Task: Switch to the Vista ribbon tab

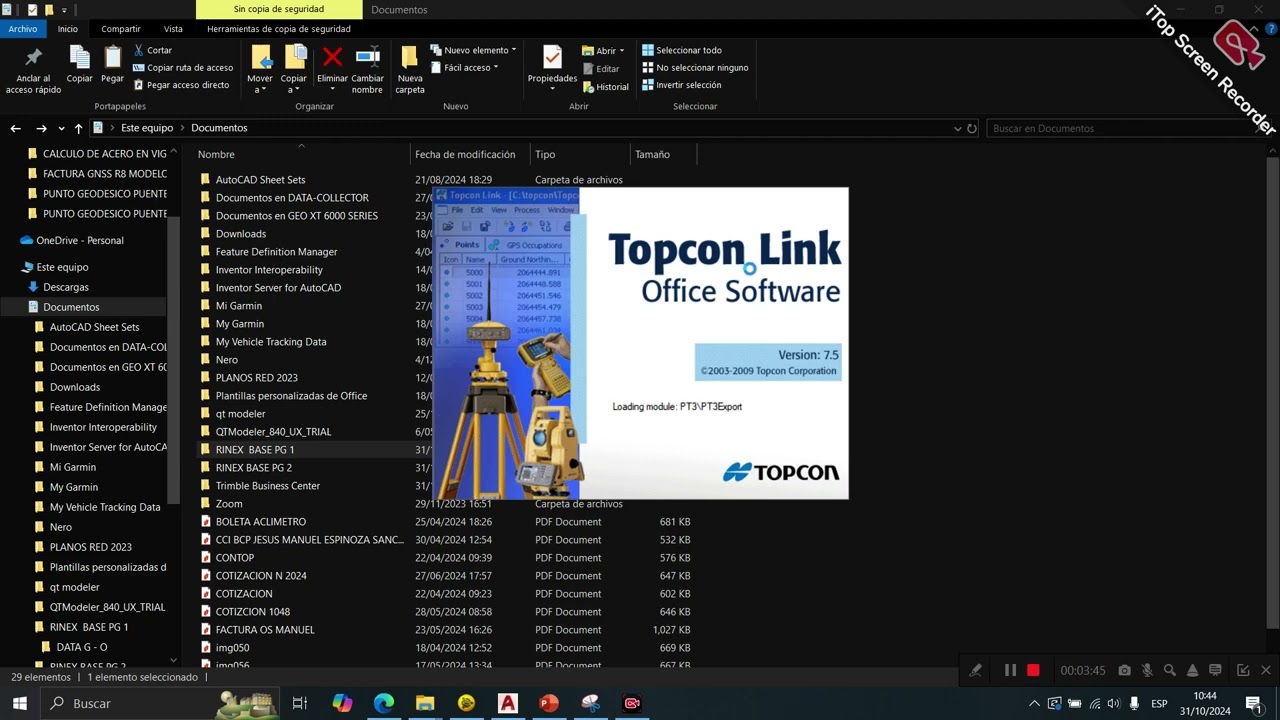Action: [x=173, y=29]
